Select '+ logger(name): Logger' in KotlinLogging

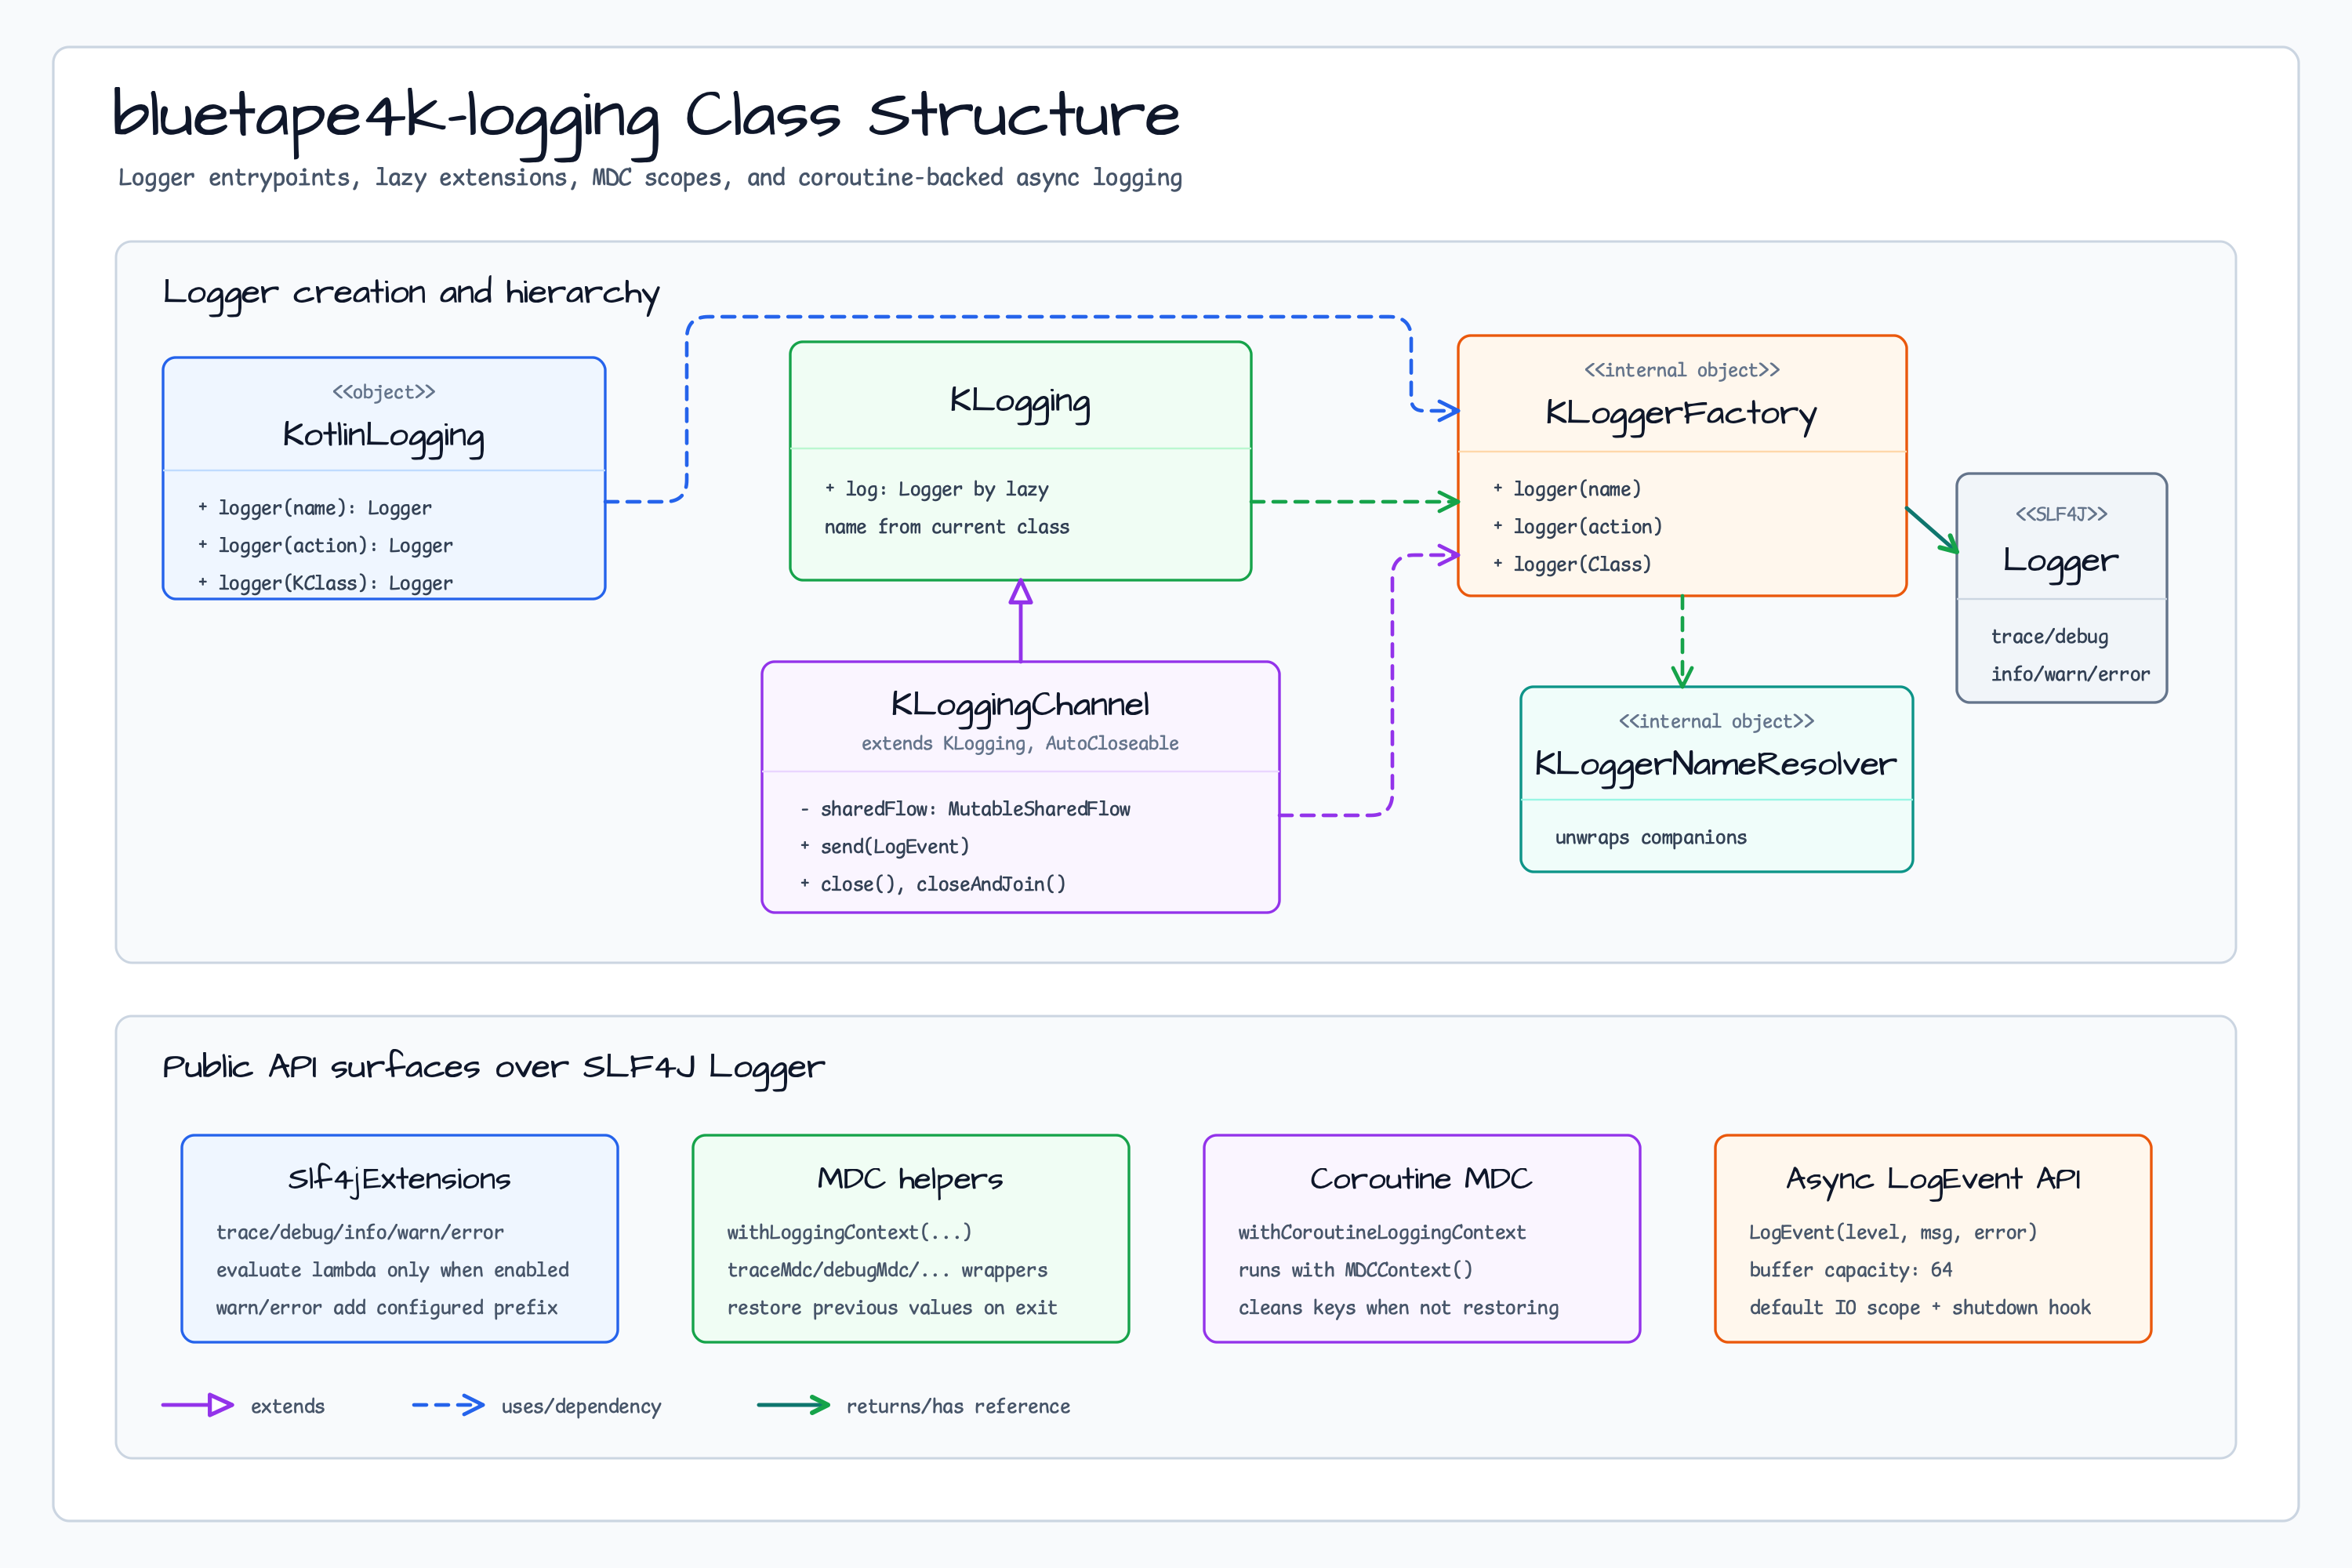click(x=315, y=508)
